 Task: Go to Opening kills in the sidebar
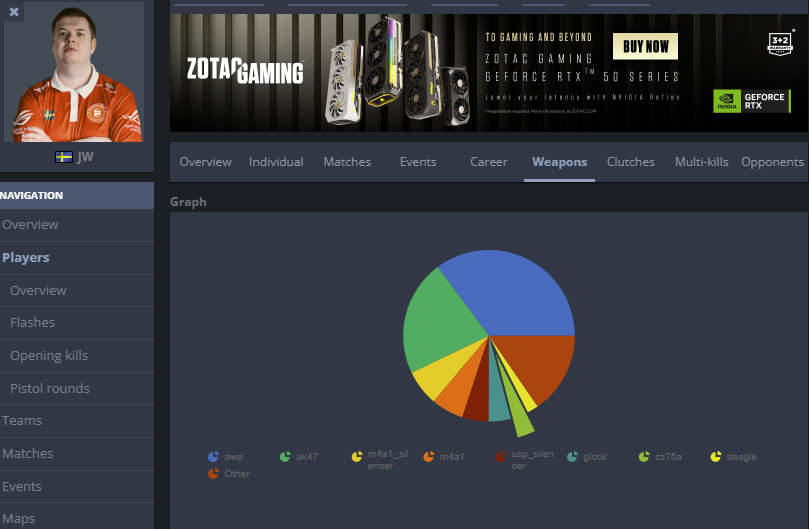pos(77,356)
